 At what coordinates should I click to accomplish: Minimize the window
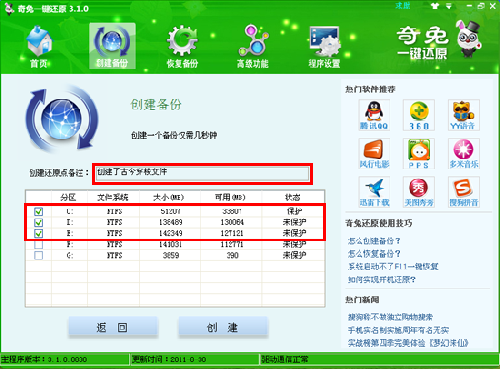point(469,6)
